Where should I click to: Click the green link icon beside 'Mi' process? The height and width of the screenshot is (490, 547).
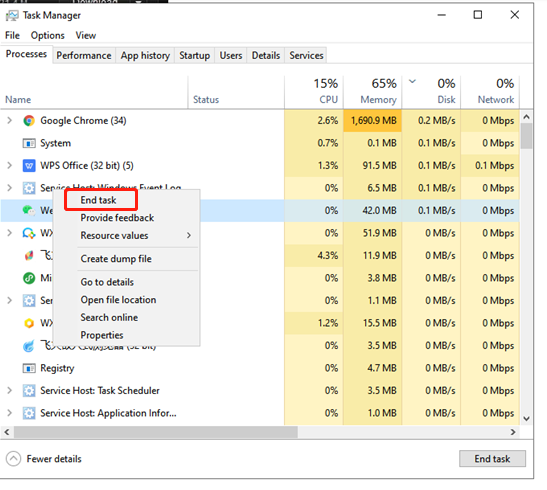[29, 278]
